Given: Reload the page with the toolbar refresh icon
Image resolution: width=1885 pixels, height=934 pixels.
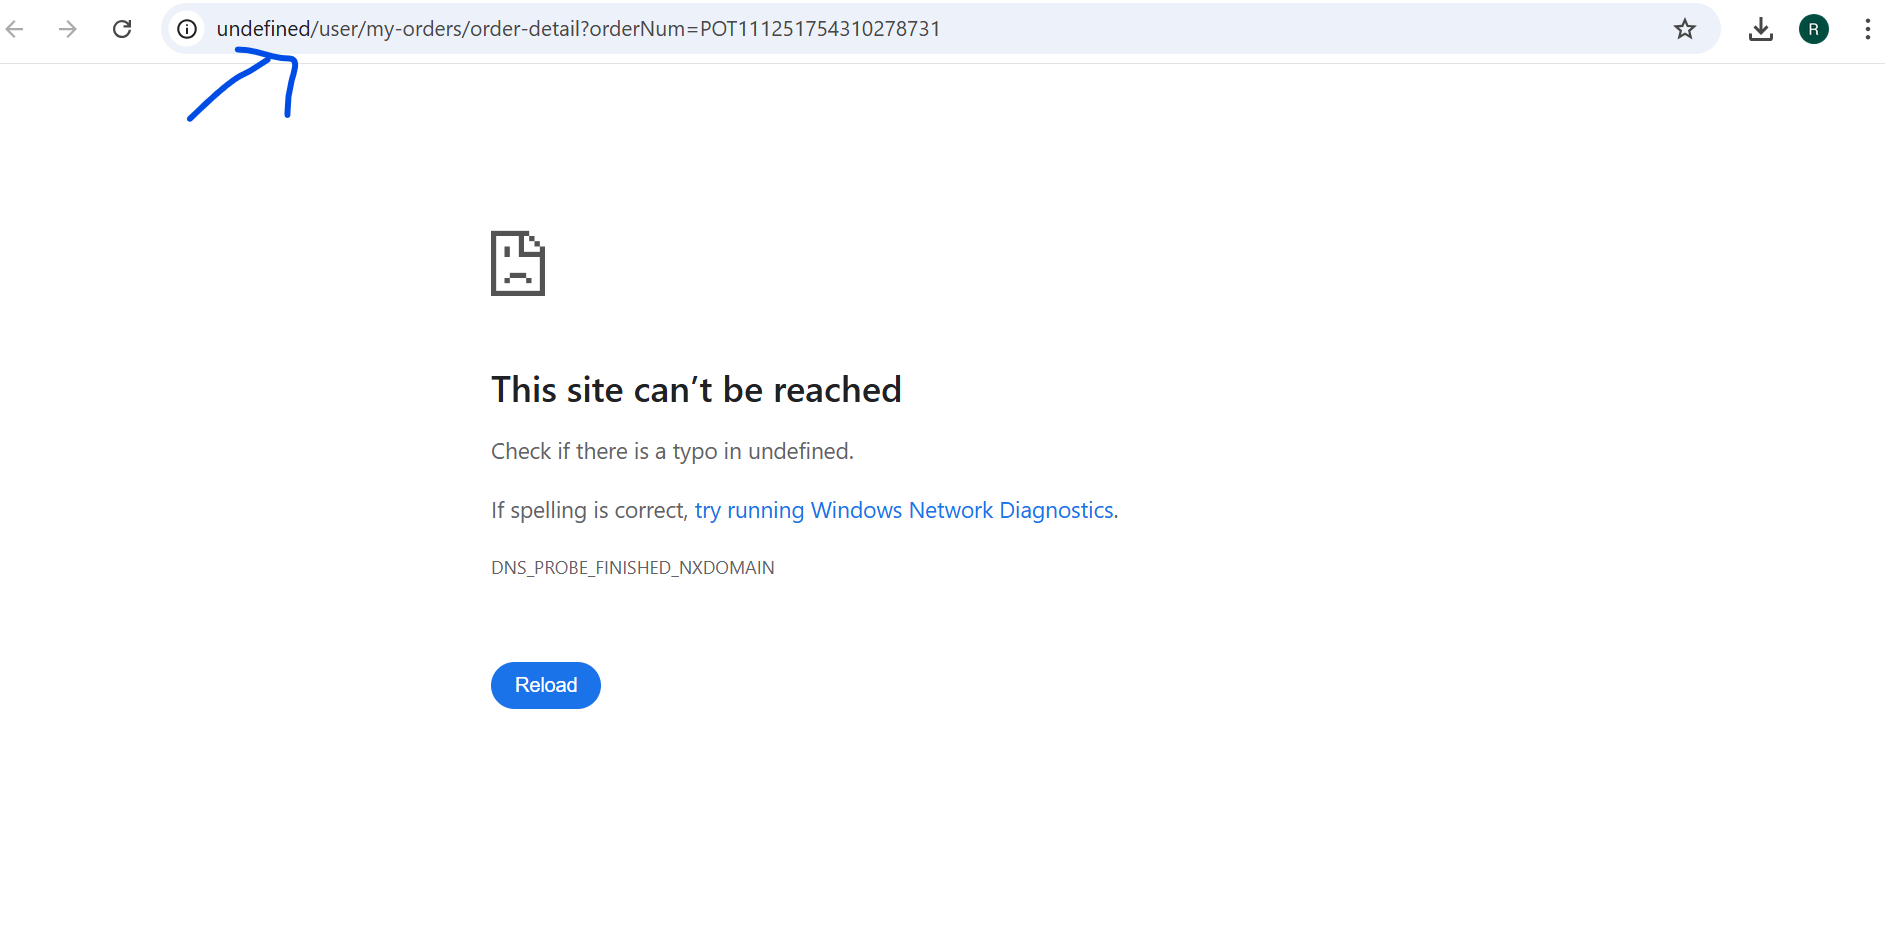Looking at the screenshot, I should tap(122, 29).
